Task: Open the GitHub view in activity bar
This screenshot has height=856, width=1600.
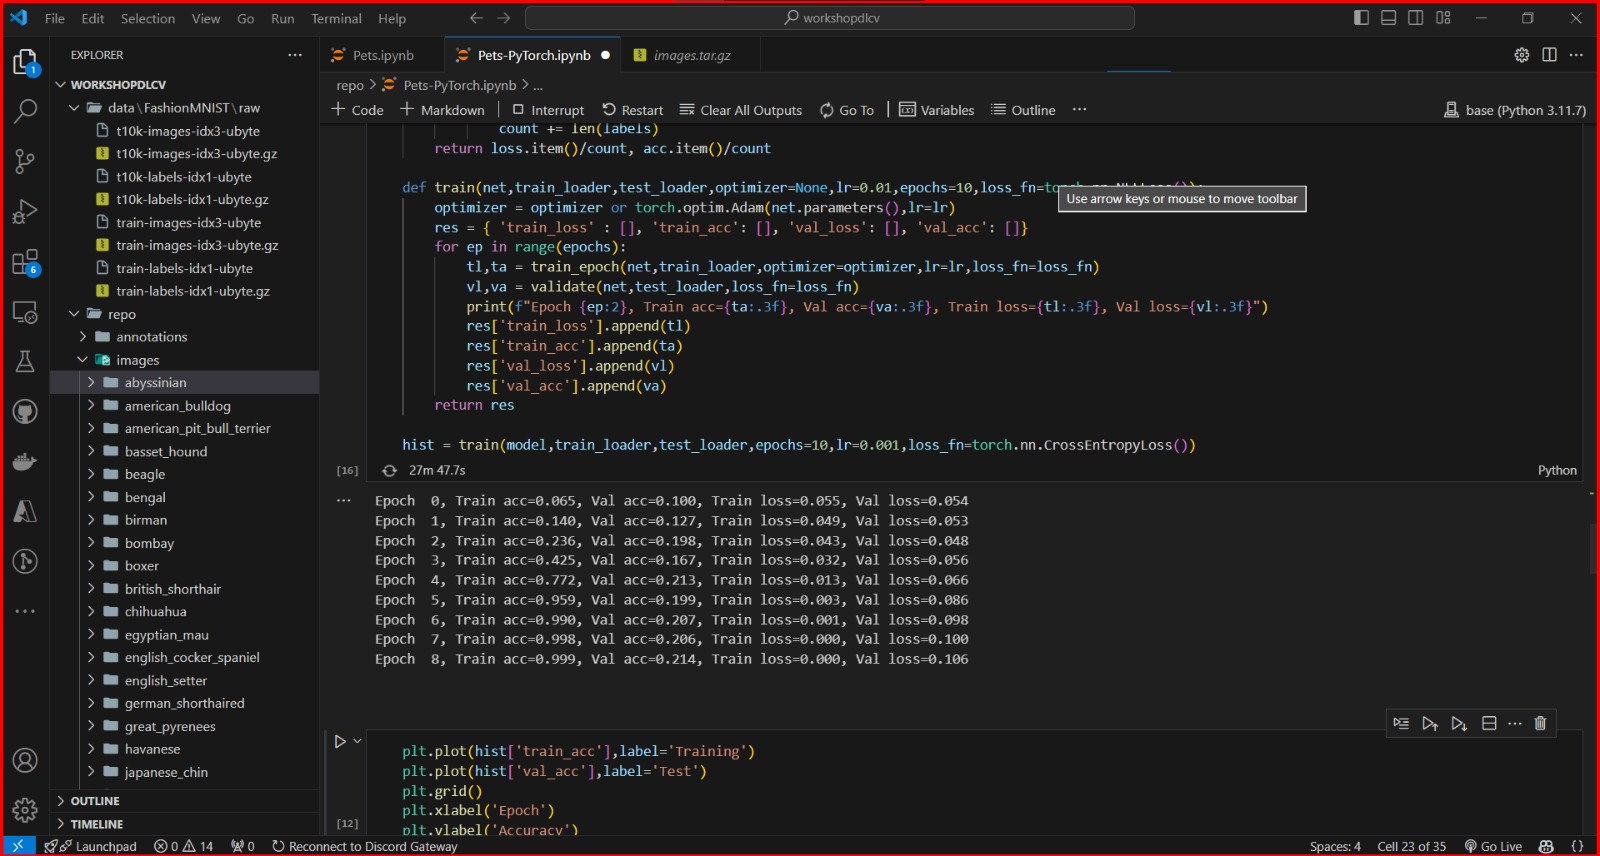Action: pos(25,411)
